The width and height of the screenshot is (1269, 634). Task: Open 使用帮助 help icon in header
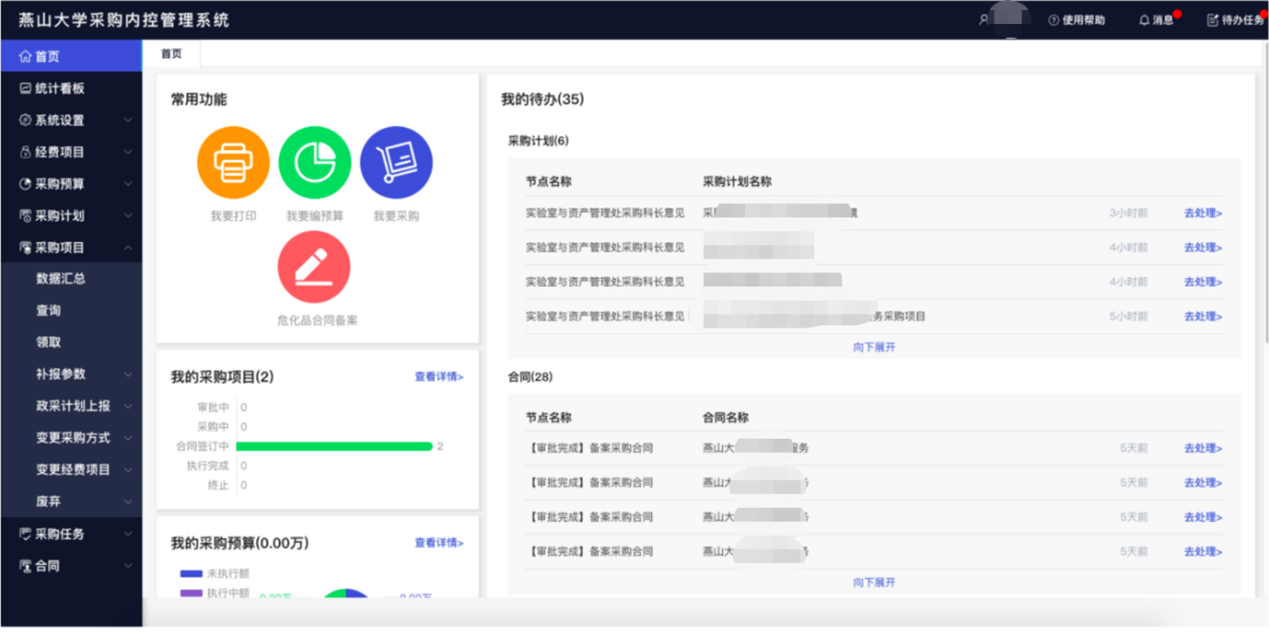point(1053,20)
